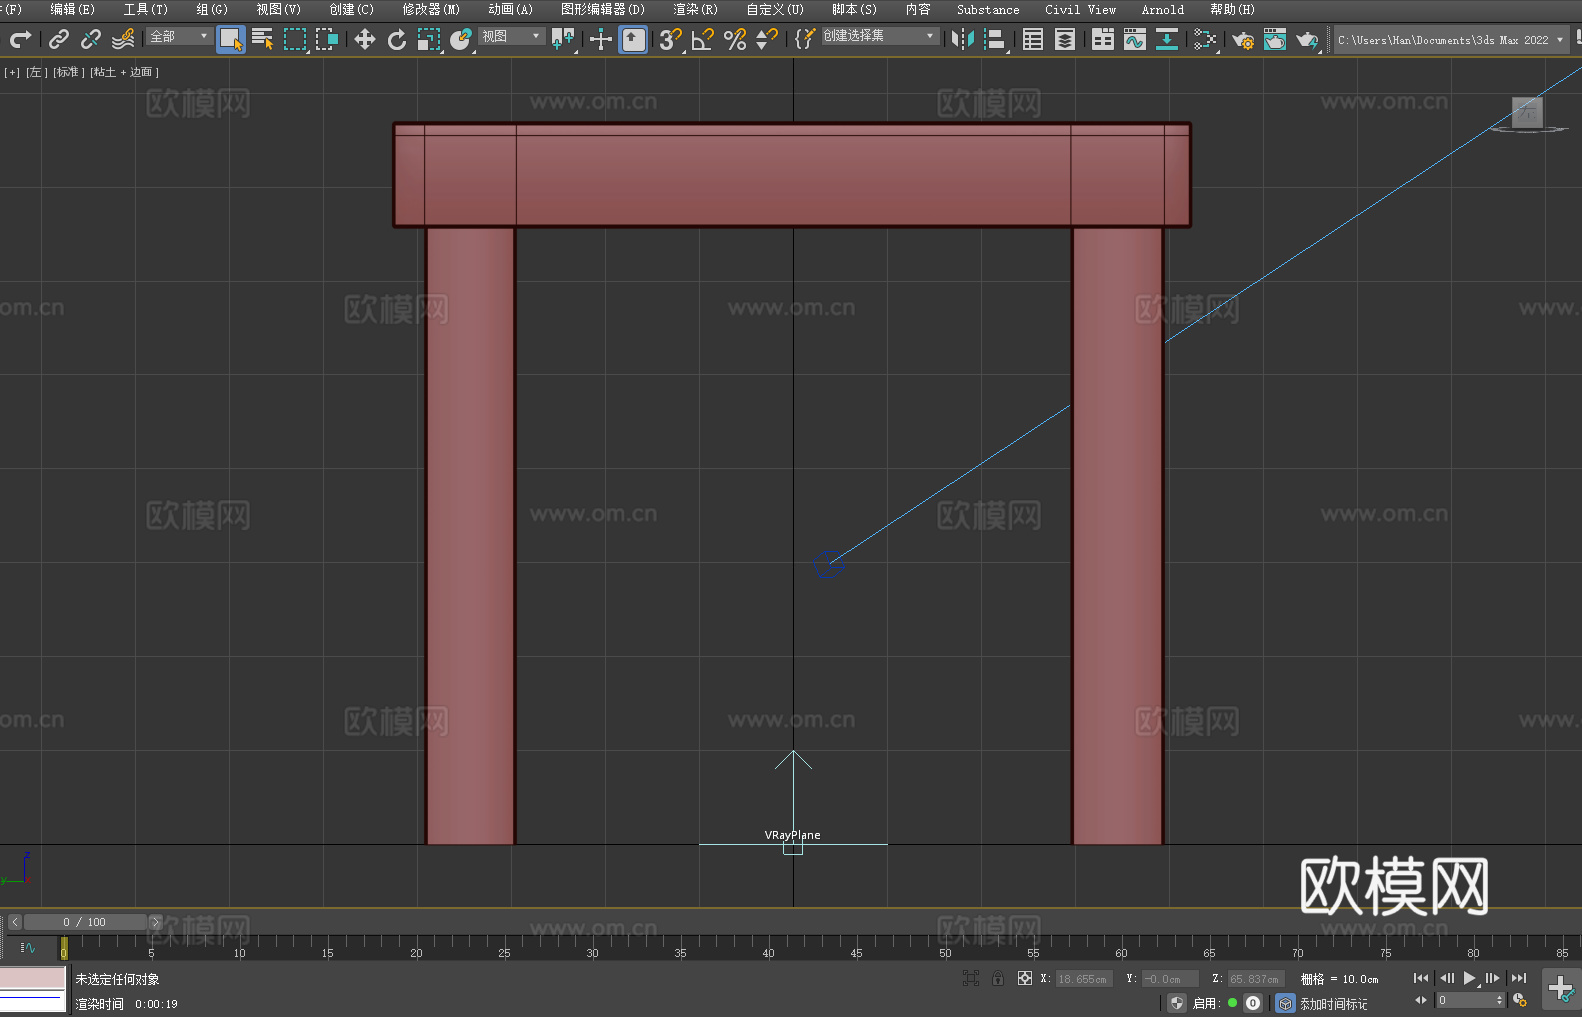
Task: Click the ViewCube in viewport corner
Action: 1527,112
